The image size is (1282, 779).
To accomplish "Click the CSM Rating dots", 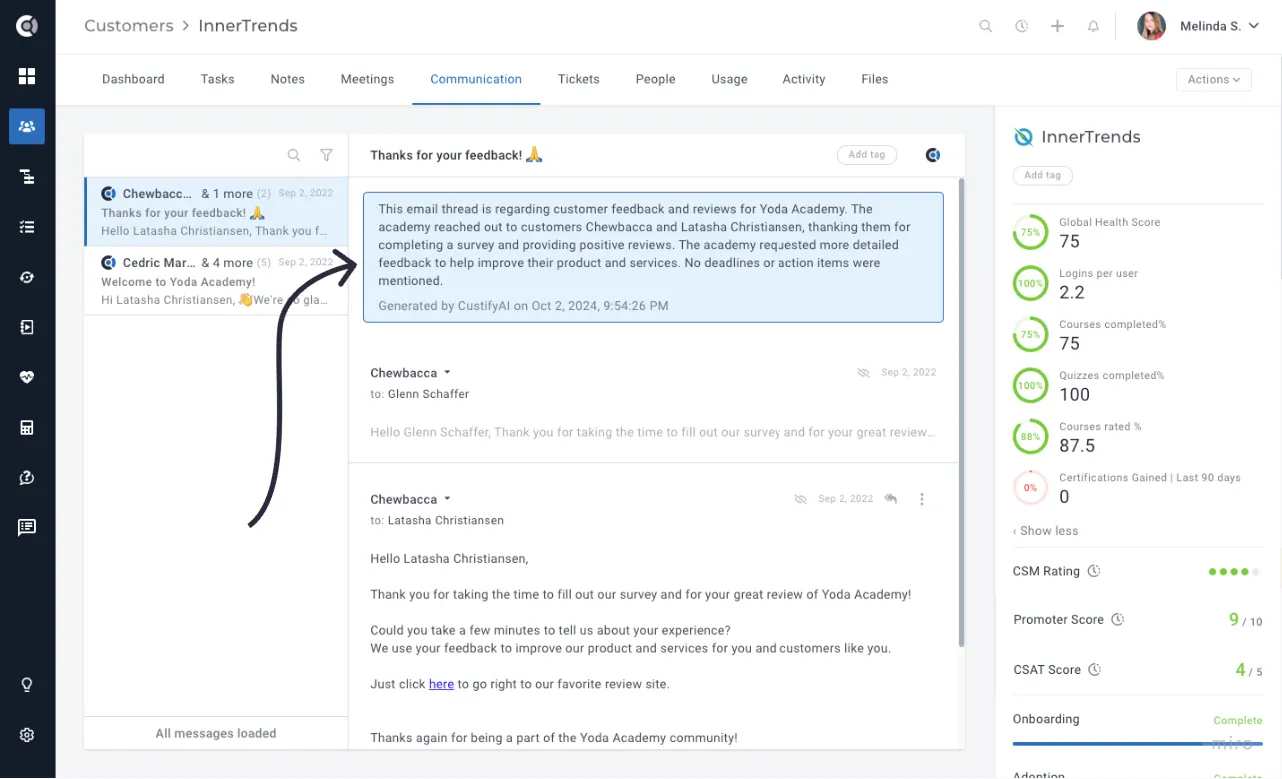I will (x=1234, y=572).
